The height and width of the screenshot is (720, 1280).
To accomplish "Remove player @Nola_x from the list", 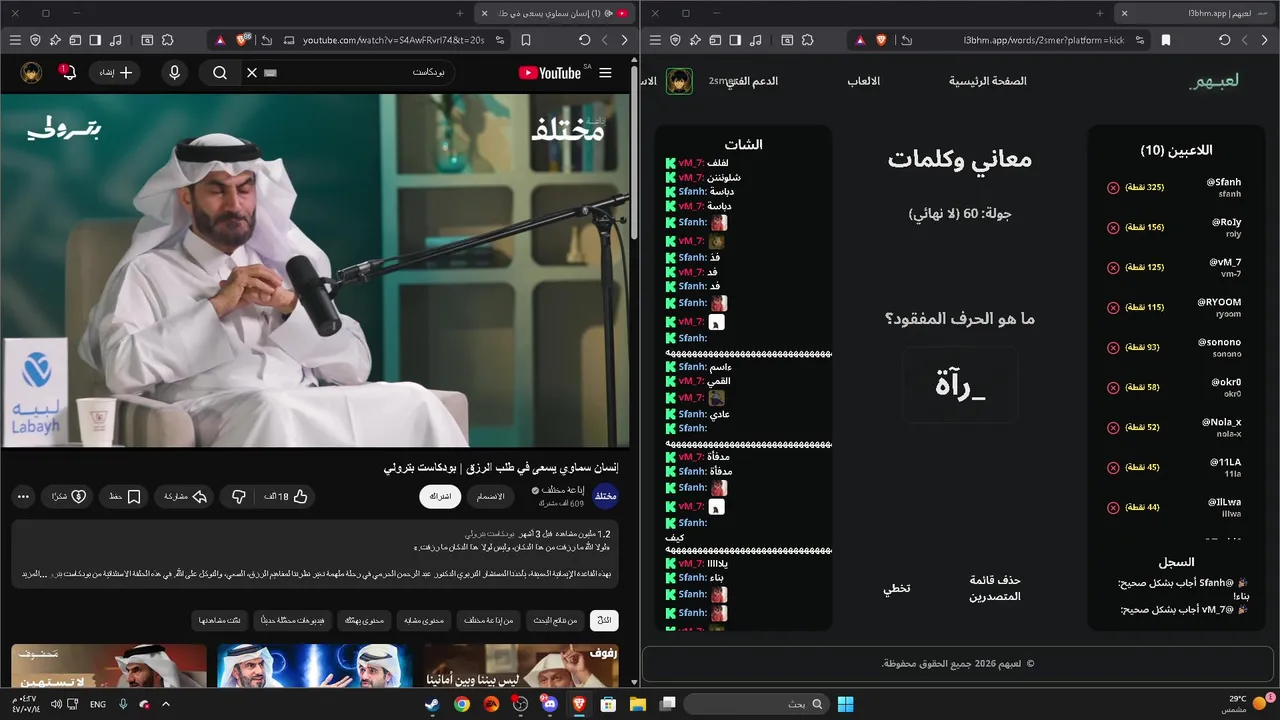I will [x=1113, y=428].
